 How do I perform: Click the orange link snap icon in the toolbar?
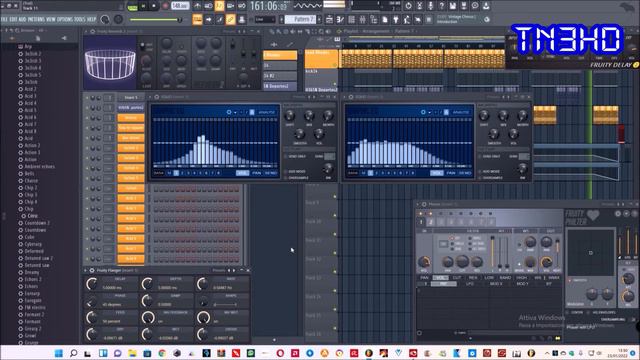230,19
